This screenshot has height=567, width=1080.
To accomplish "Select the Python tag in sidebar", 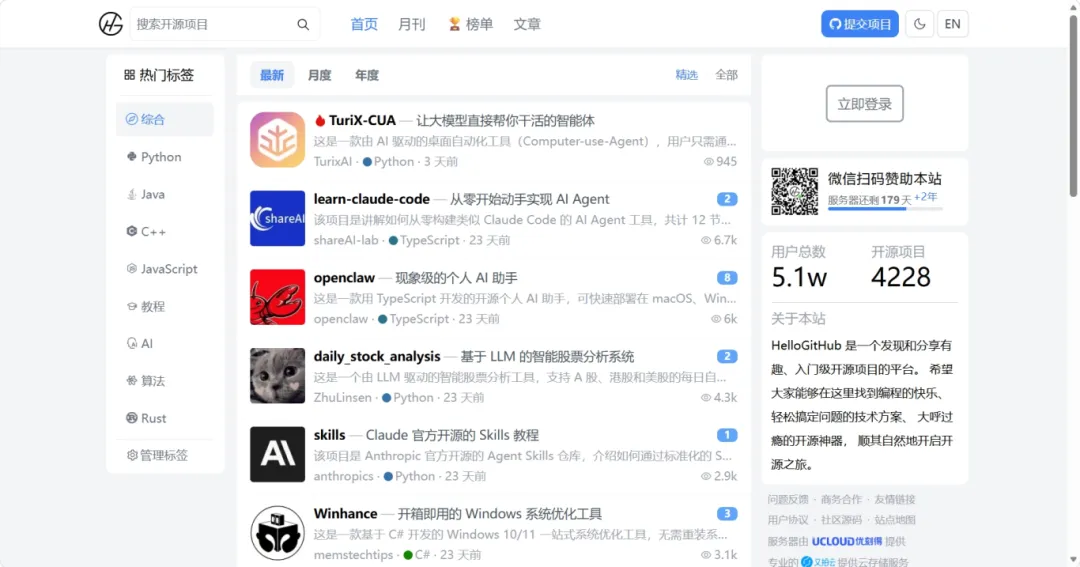I will (165, 157).
